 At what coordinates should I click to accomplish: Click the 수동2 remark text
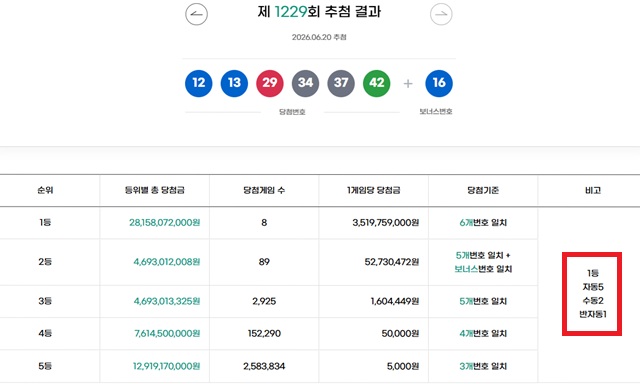click(x=593, y=301)
